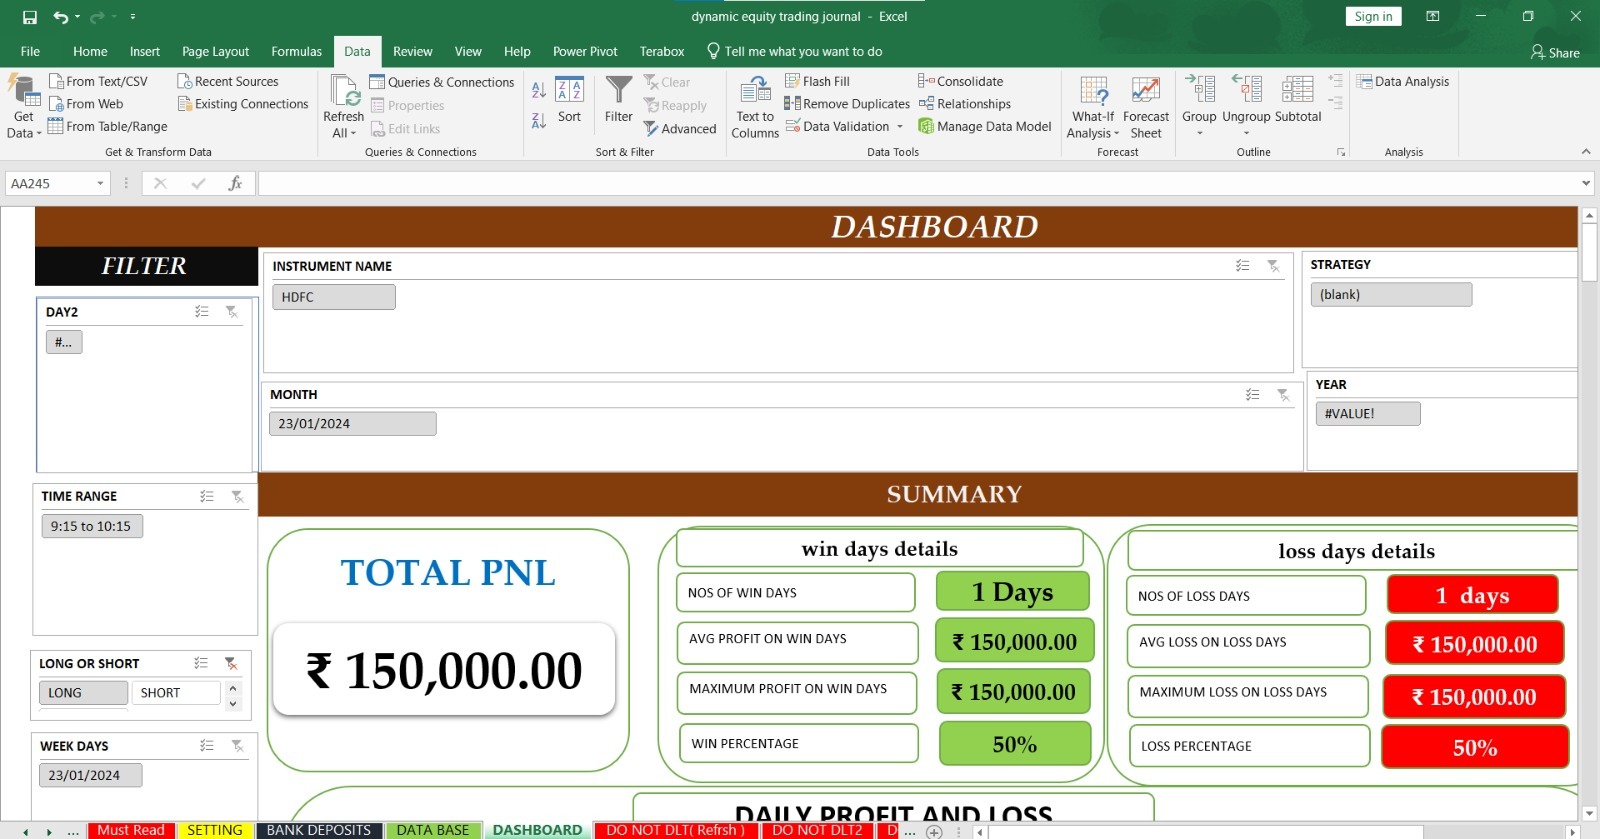This screenshot has height=839, width=1600.
Task: Open Data Analysis tool
Action: (x=1402, y=82)
